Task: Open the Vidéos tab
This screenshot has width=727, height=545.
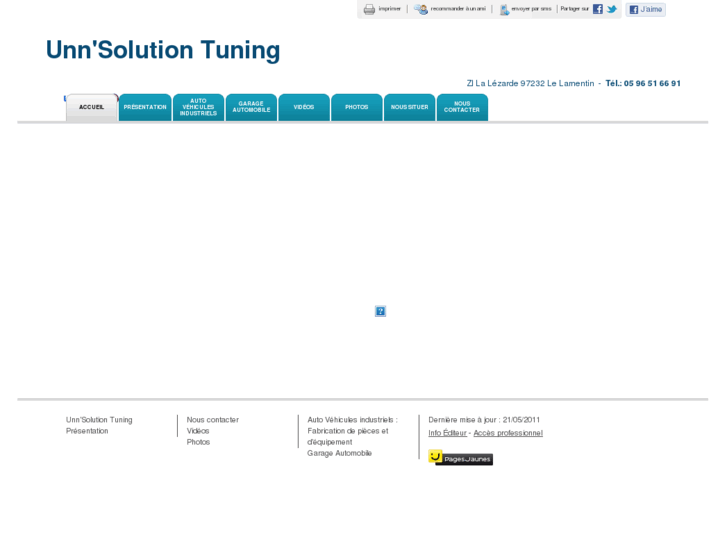Action: coord(304,107)
